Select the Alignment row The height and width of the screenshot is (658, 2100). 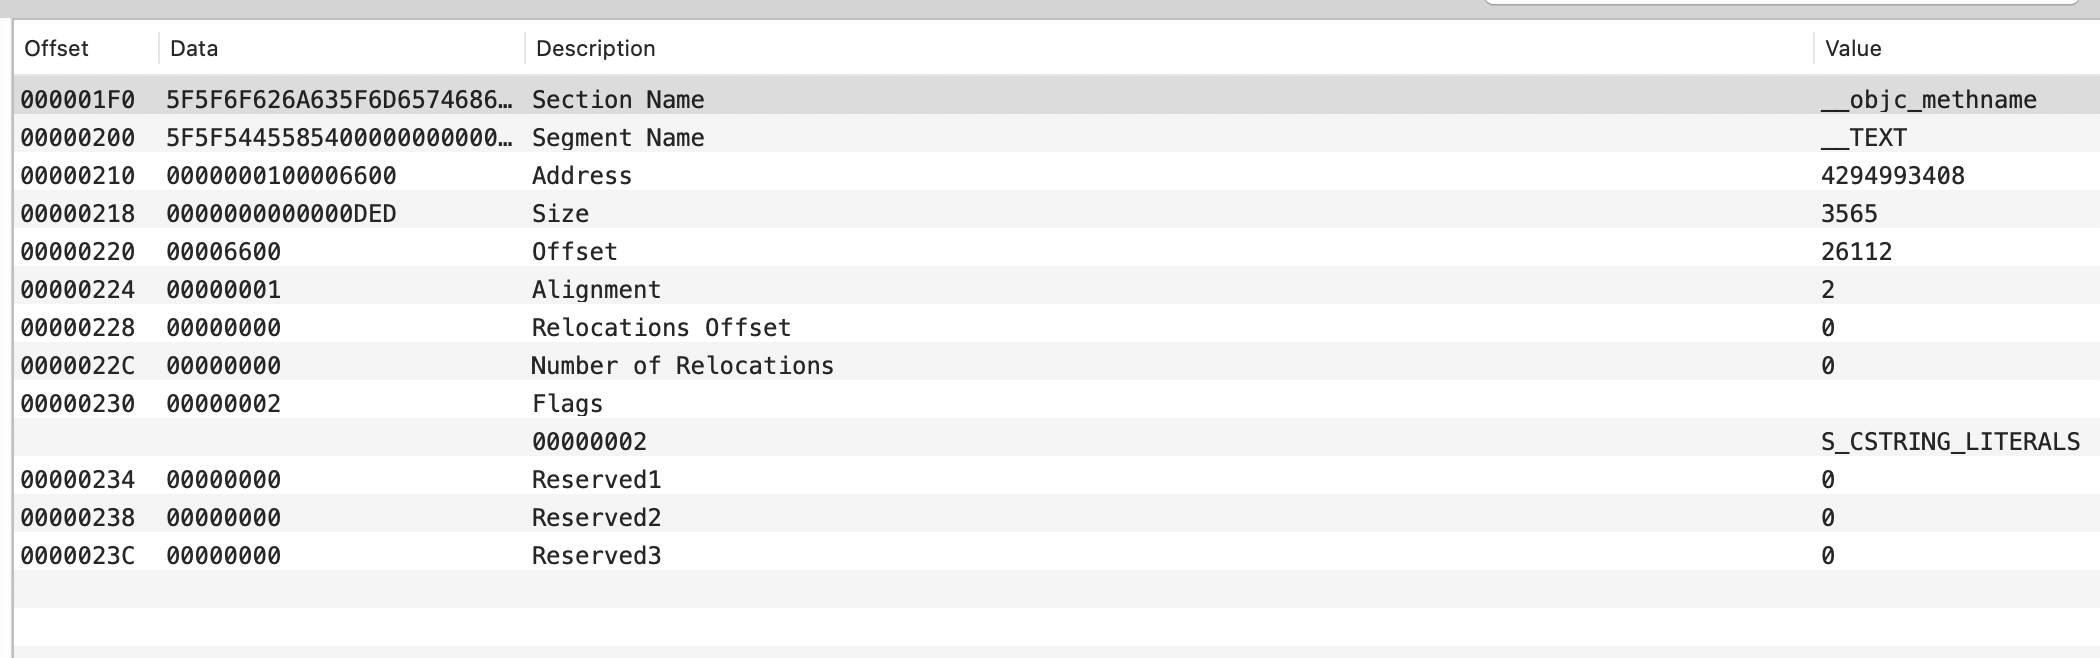click(x=1057, y=289)
